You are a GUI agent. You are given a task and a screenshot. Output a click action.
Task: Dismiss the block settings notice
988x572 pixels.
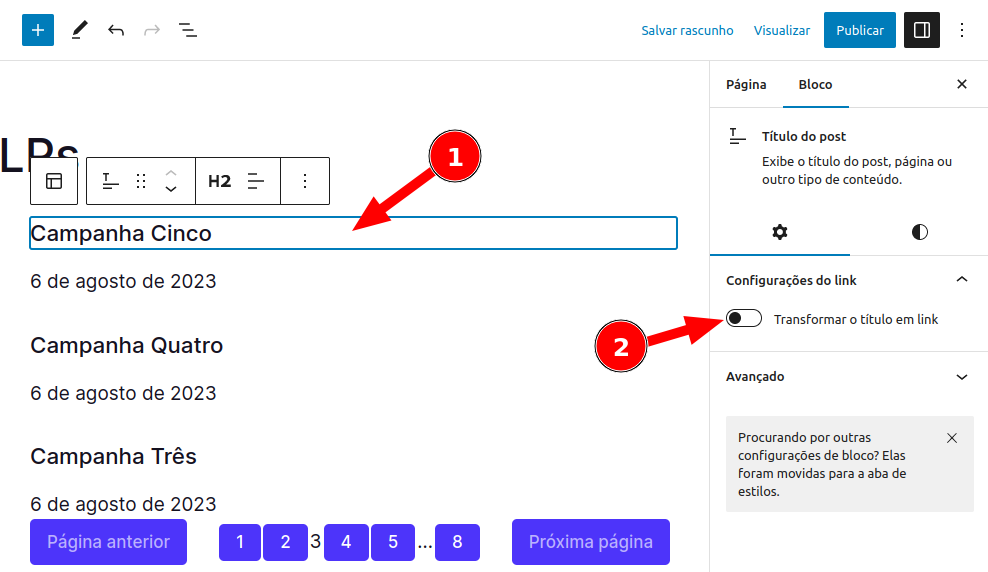point(952,438)
